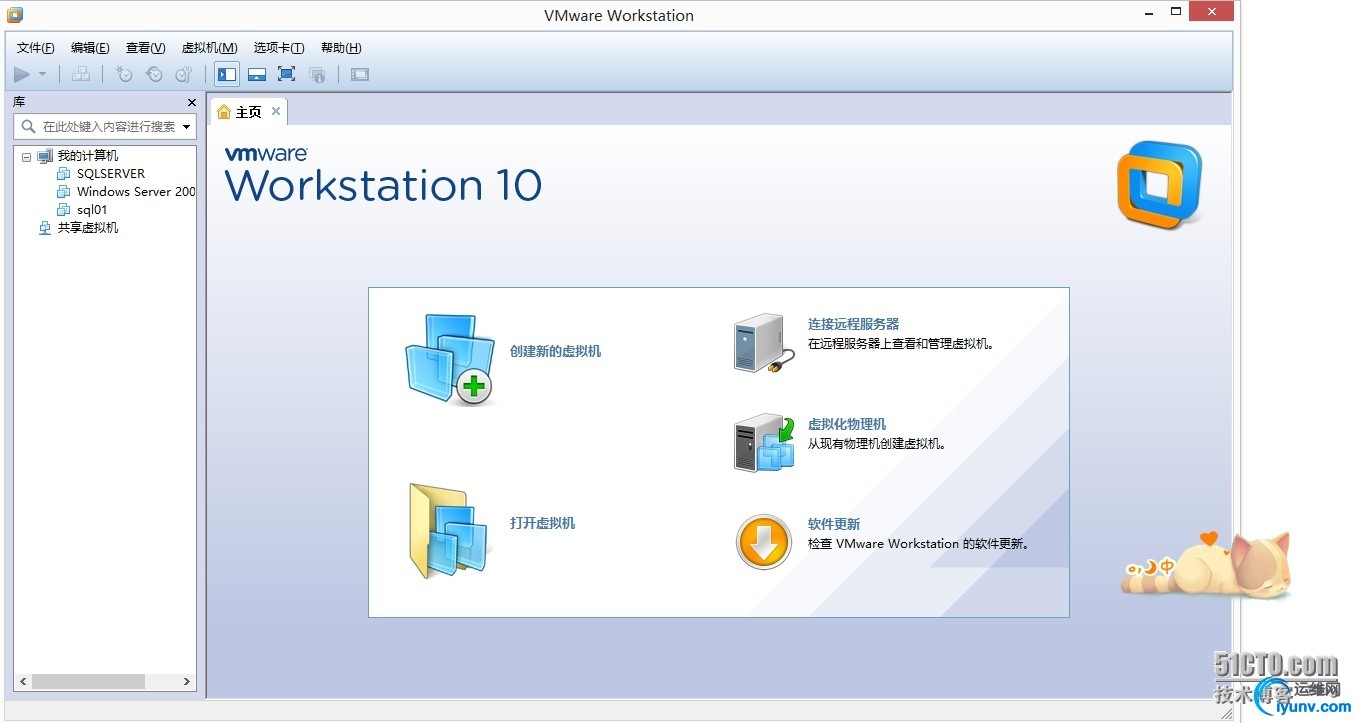Click the create new virtual machine icon
The width and height of the screenshot is (1357, 723).
(x=450, y=359)
